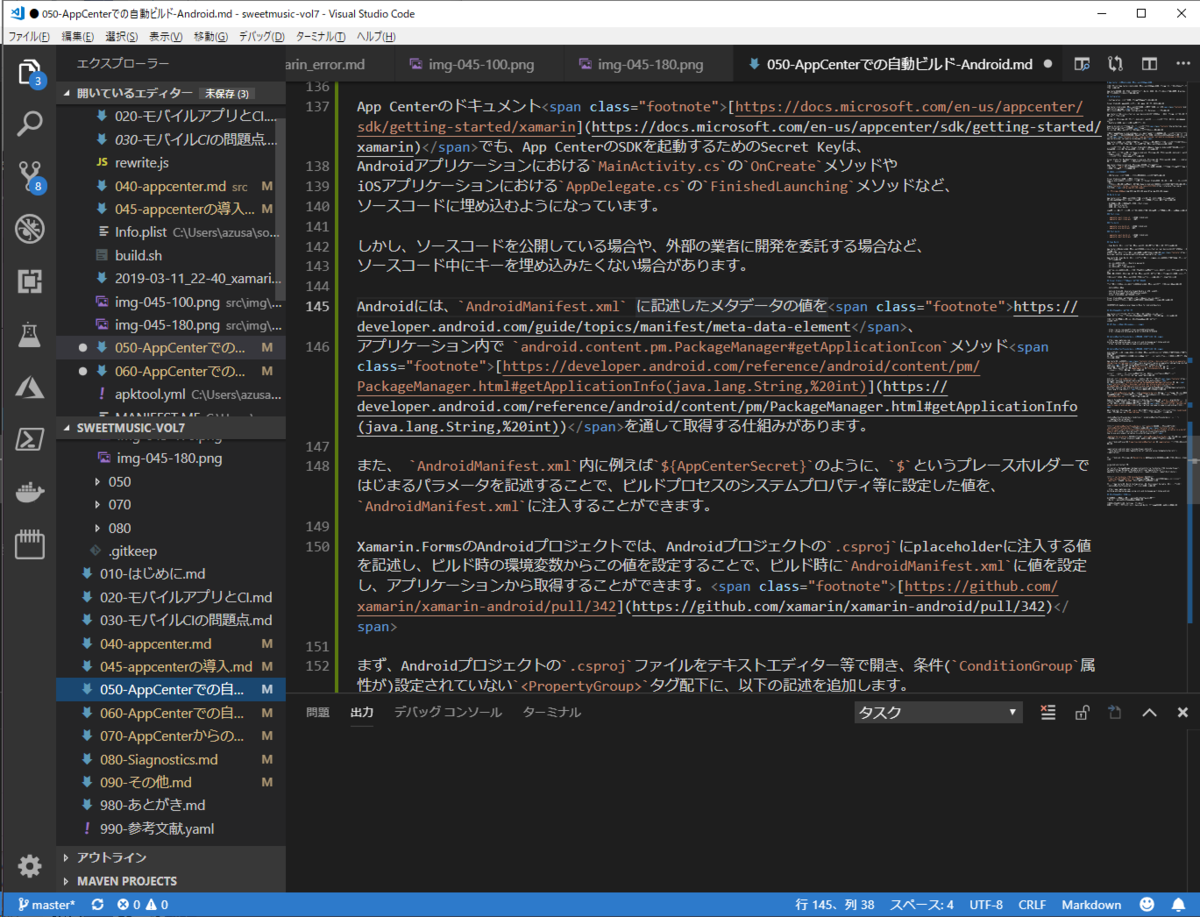This screenshot has width=1200, height=917.
Task: Show errors and warnings count in status bar
Action: click(x=142, y=905)
